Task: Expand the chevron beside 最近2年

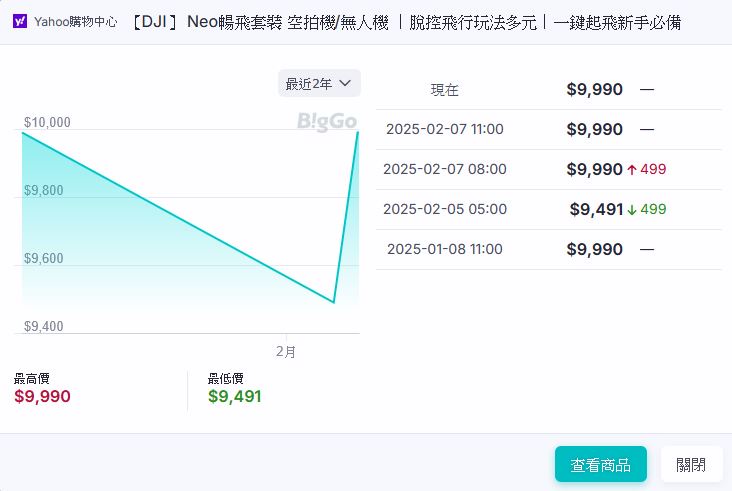Action: 346,83
